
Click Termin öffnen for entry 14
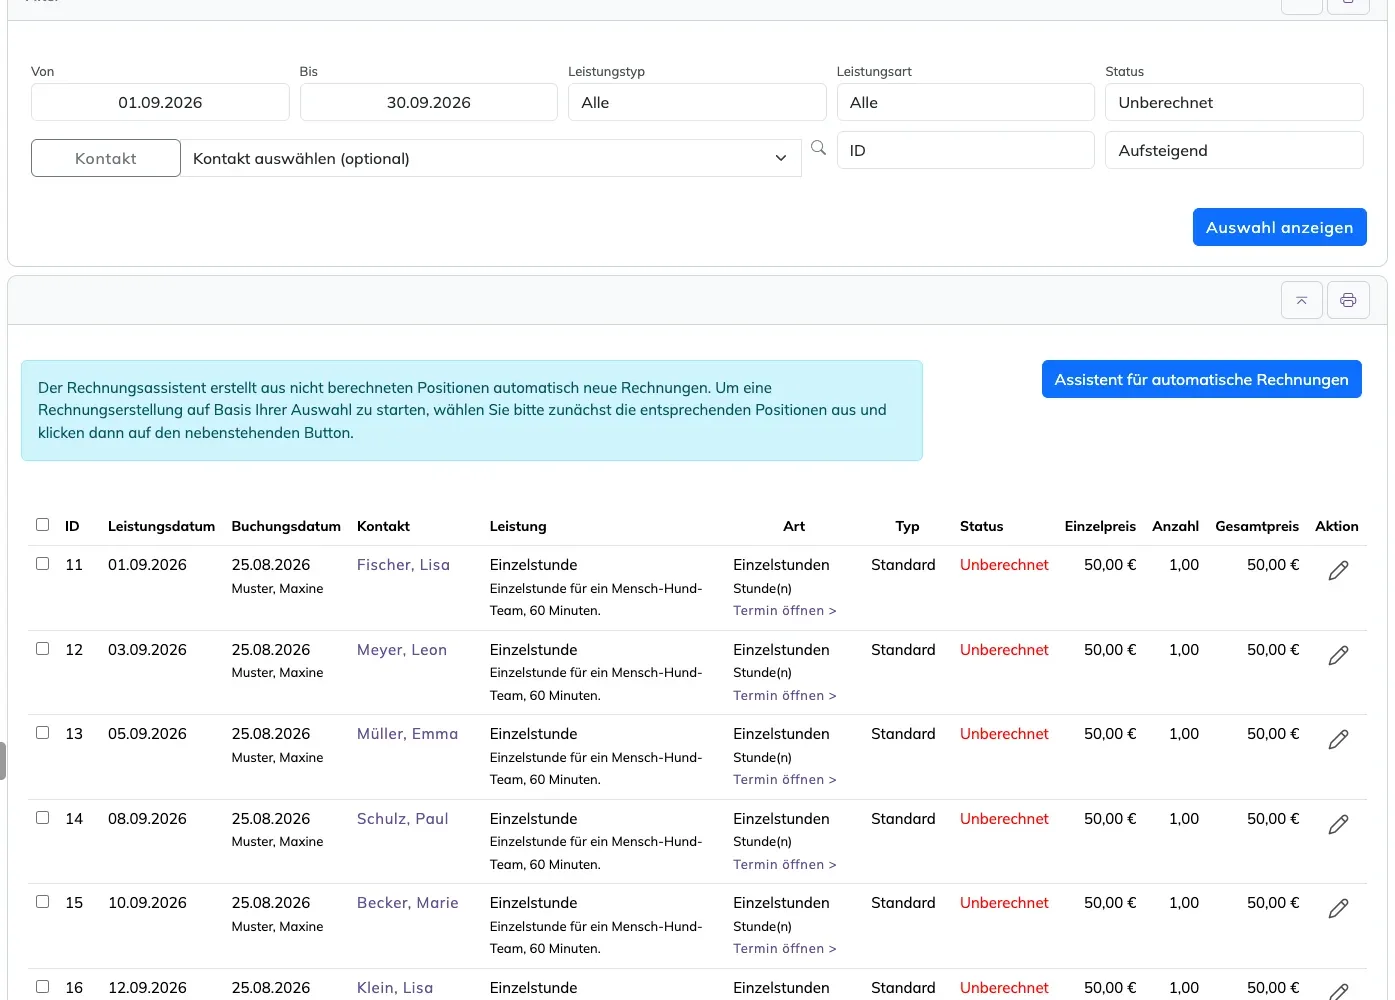tap(785, 865)
